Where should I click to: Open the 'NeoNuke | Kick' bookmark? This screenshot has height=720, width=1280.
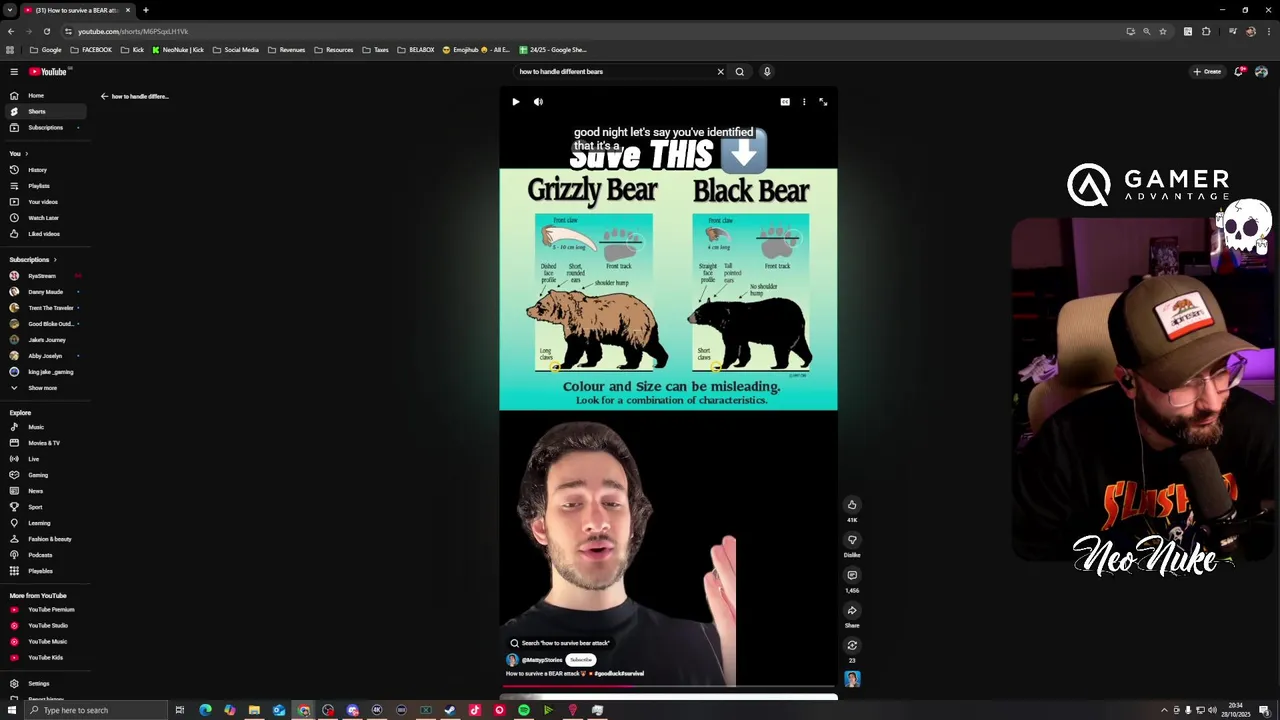point(178,50)
